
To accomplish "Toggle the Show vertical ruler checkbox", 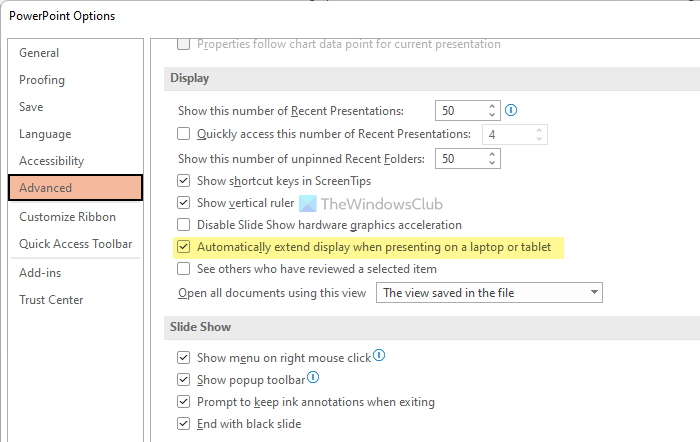I will point(184,203).
